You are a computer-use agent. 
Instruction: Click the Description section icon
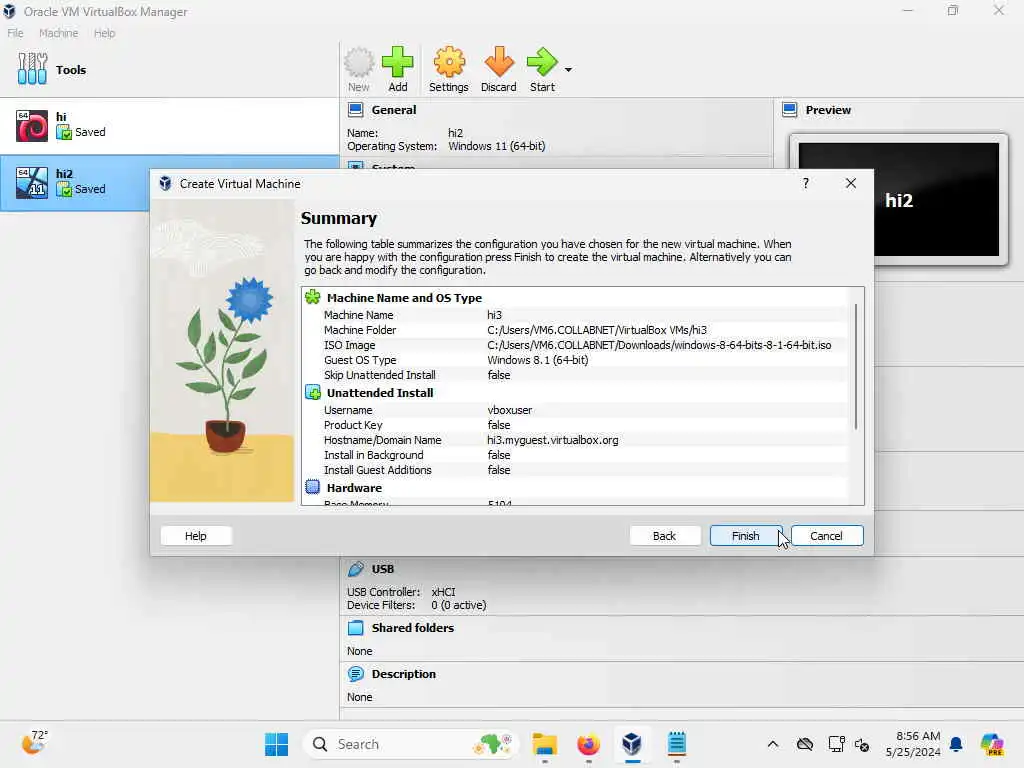(x=355, y=673)
